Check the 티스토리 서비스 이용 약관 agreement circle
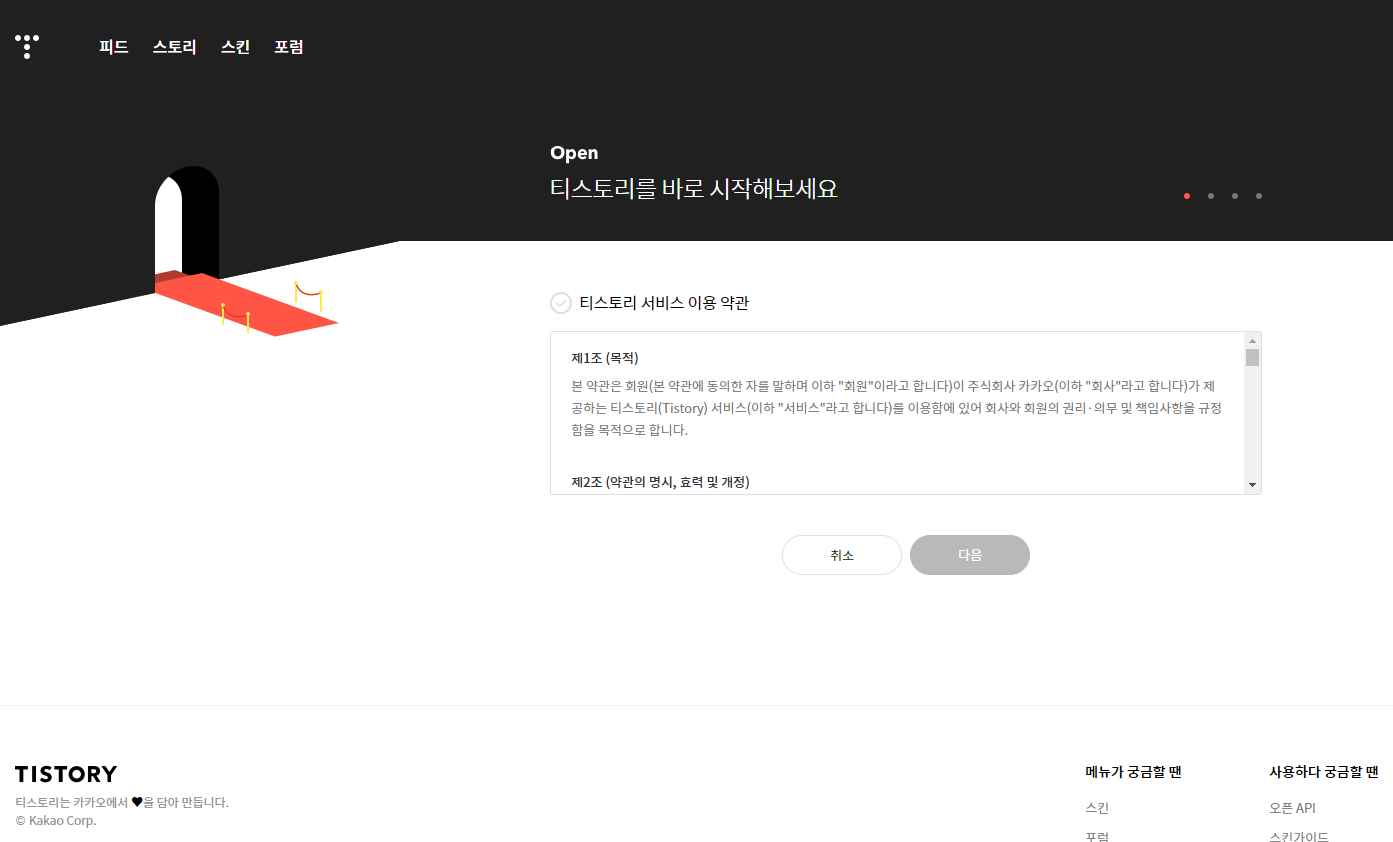This screenshot has height=842, width=1393. [x=561, y=303]
